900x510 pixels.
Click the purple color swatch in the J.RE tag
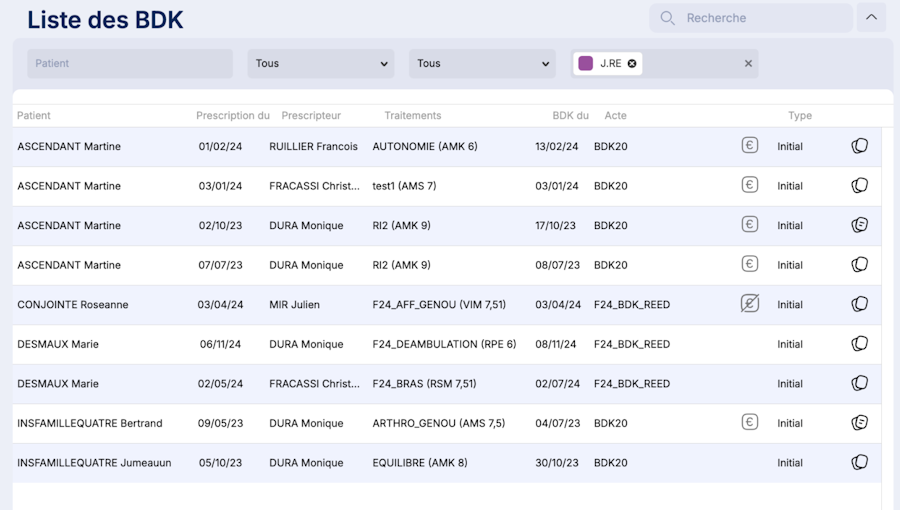point(586,64)
